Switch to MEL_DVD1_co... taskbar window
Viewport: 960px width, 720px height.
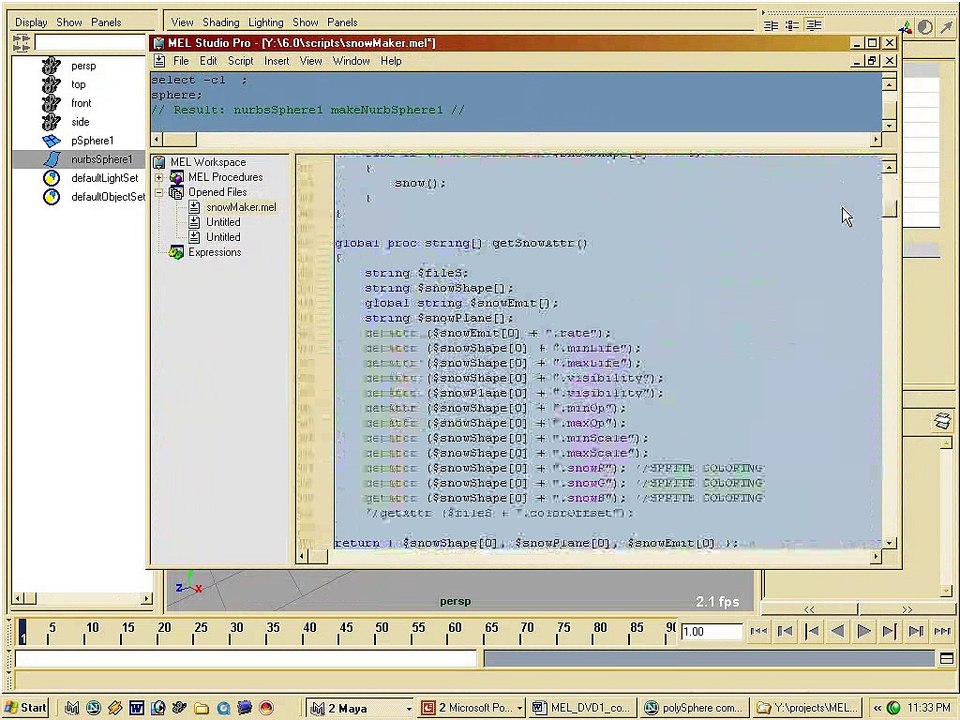point(582,708)
